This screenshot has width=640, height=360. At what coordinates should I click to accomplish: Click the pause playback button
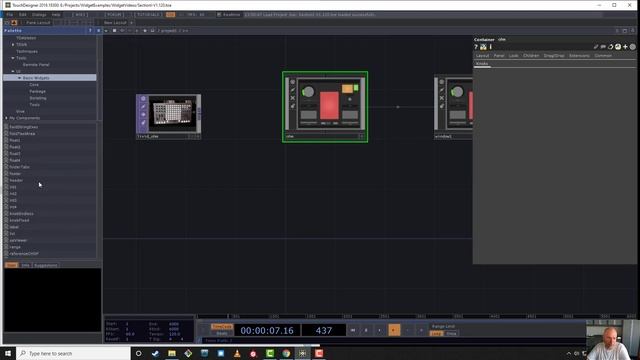366,330
